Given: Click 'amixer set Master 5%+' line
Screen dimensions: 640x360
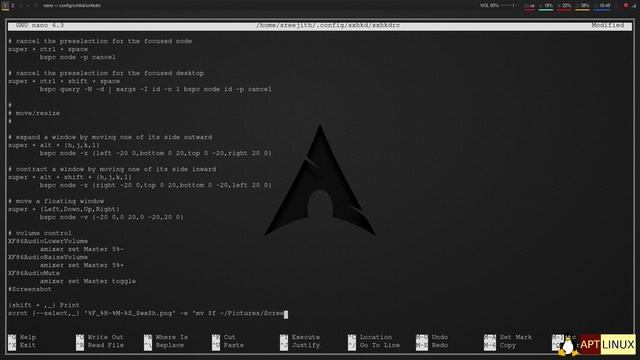Looking at the screenshot, I should coord(82,265).
